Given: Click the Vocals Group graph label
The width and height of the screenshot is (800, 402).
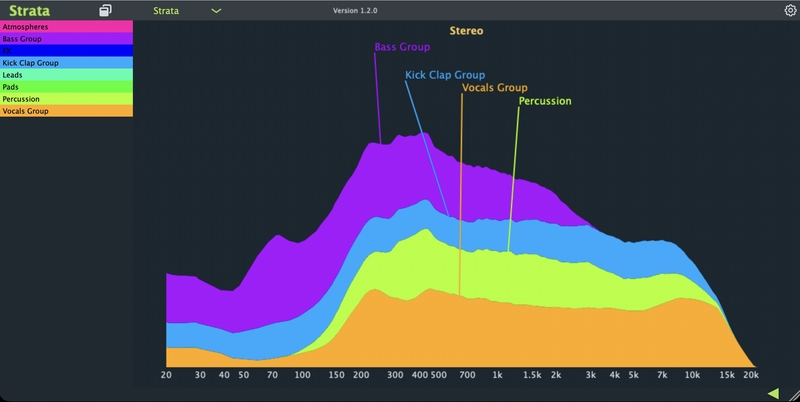Looking at the screenshot, I should coord(494,88).
